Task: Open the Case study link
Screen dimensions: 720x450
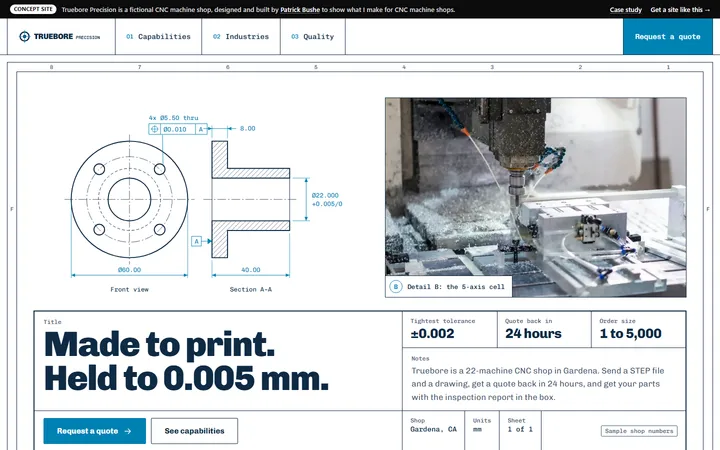Action: (x=625, y=10)
